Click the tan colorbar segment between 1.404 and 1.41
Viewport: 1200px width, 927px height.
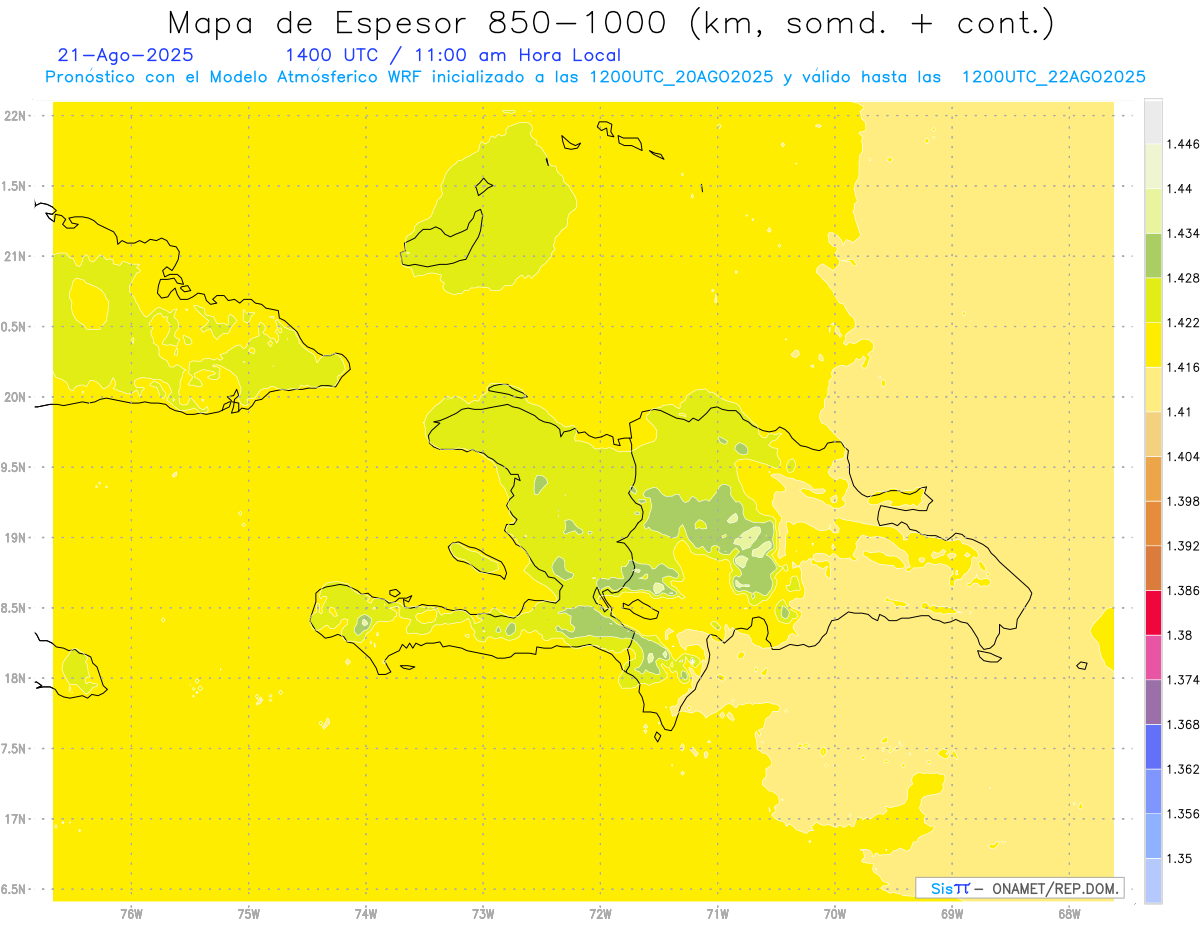(1153, 433)
